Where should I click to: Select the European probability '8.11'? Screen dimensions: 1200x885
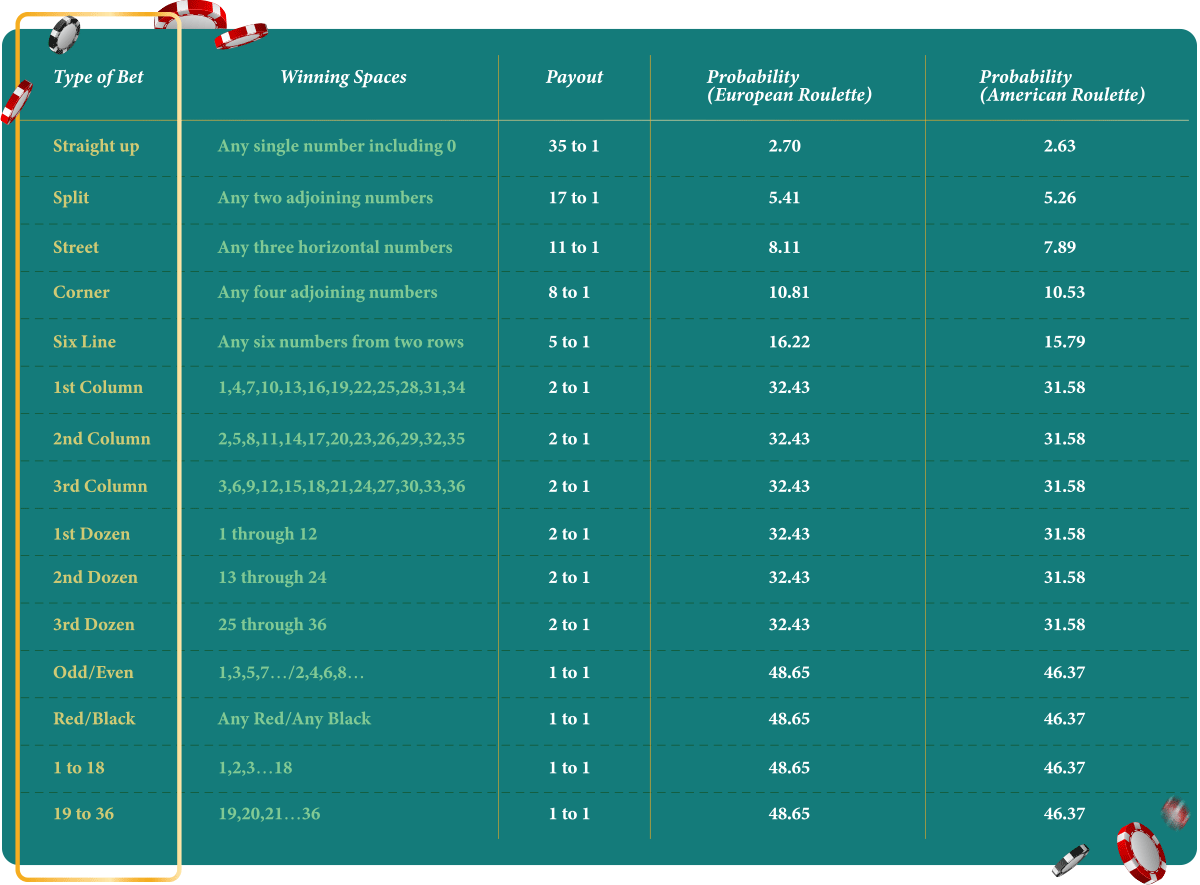[785, 247]
